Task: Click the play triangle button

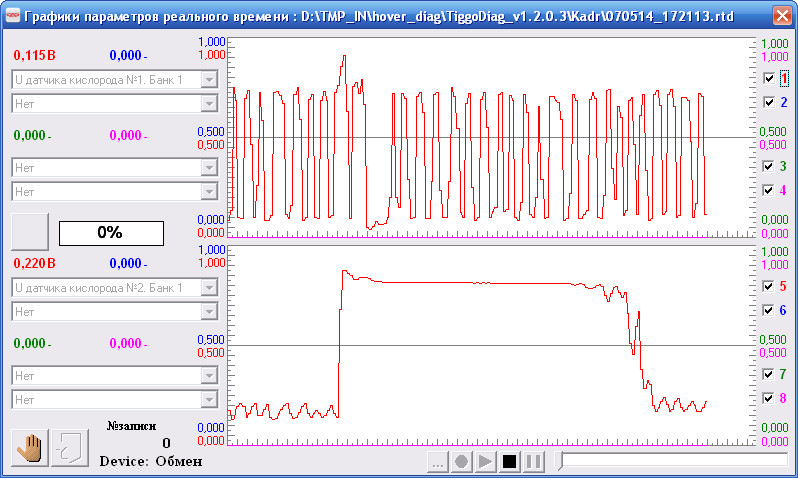Action: pos(485,462)
